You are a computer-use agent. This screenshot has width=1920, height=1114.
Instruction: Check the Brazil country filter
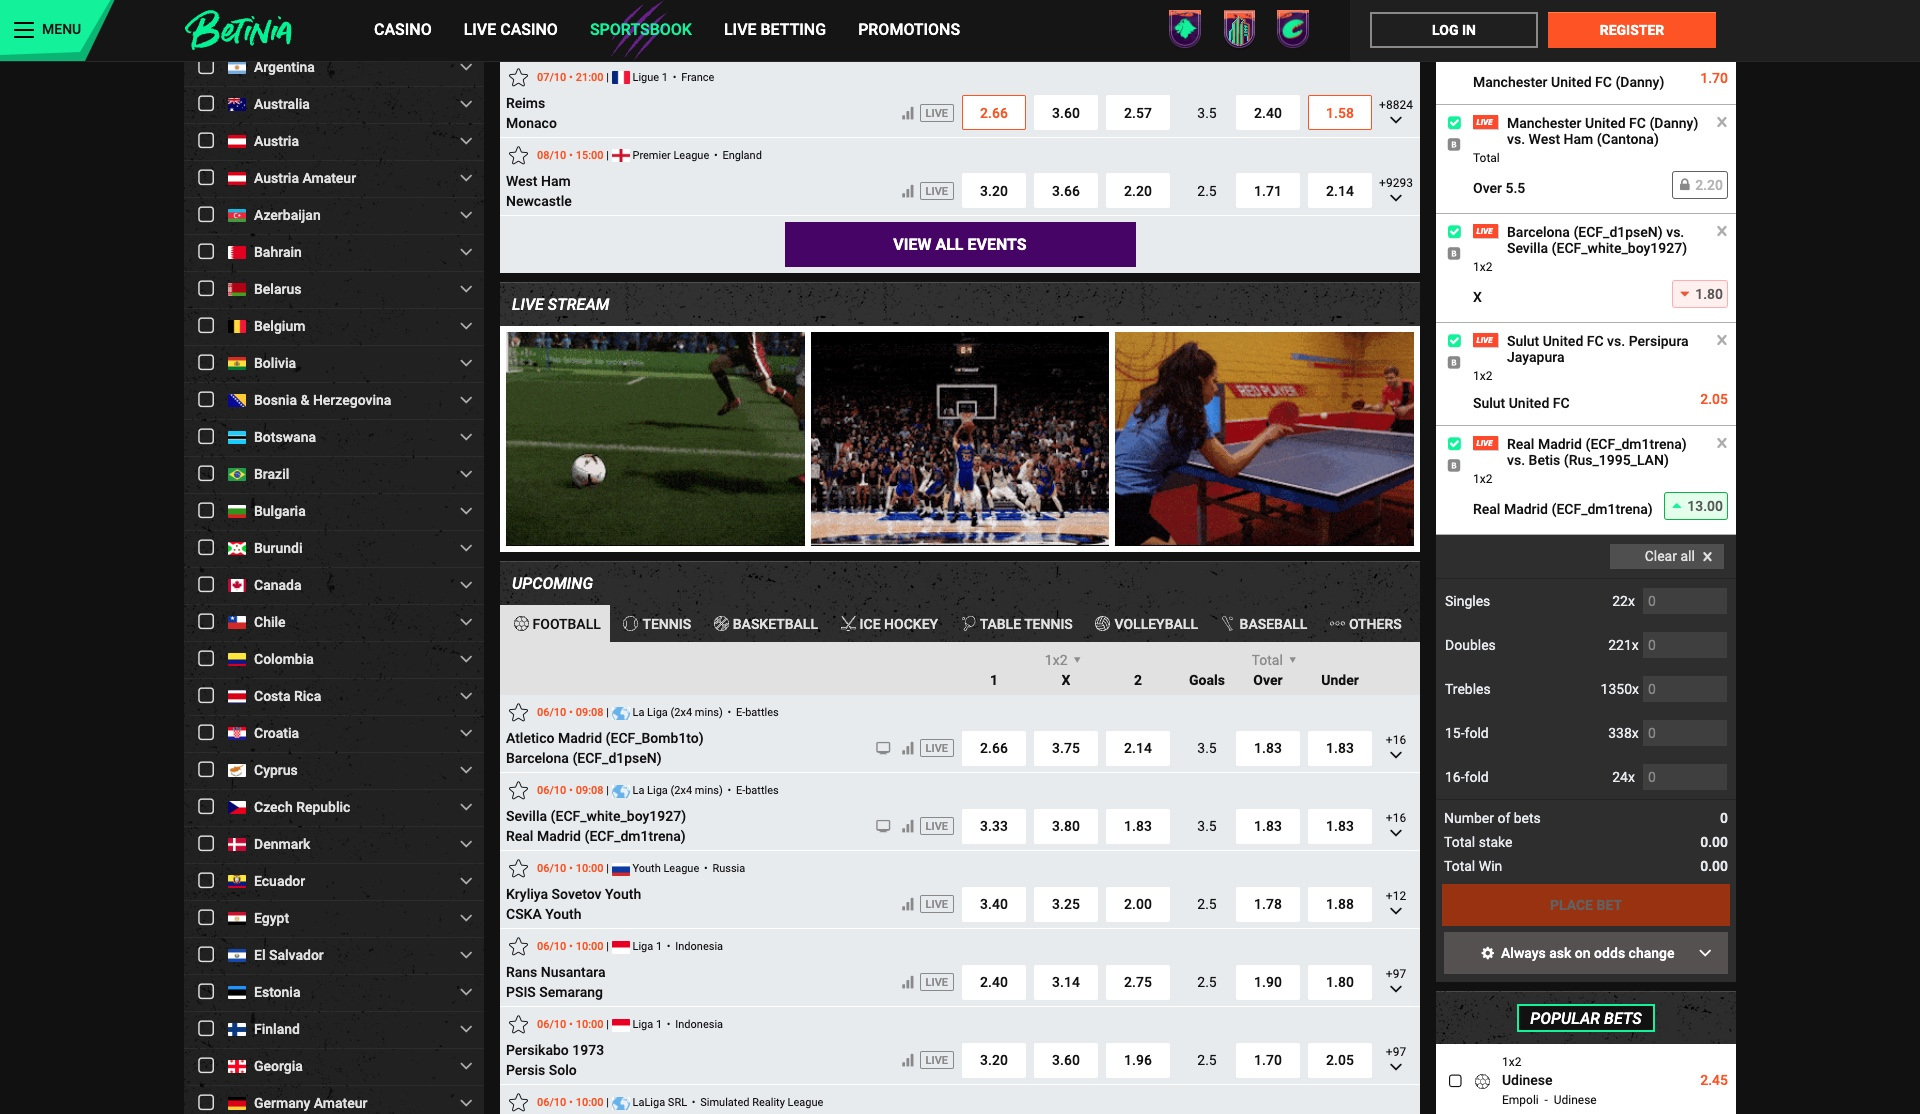[206, 474]
